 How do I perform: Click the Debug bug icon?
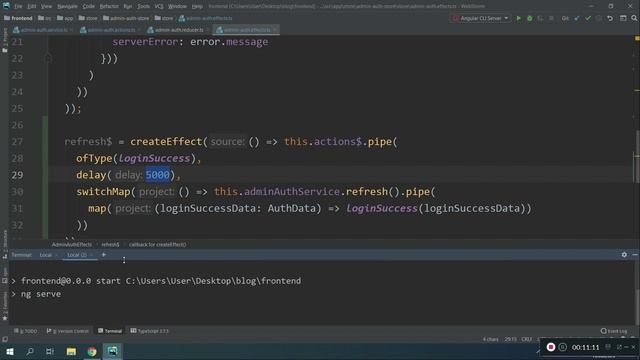(530, 18)
